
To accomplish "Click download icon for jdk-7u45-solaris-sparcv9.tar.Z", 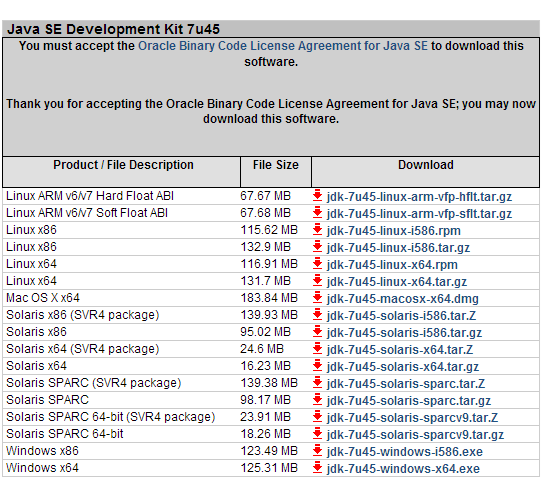I will pyautogui.click(x=317, y=417).
